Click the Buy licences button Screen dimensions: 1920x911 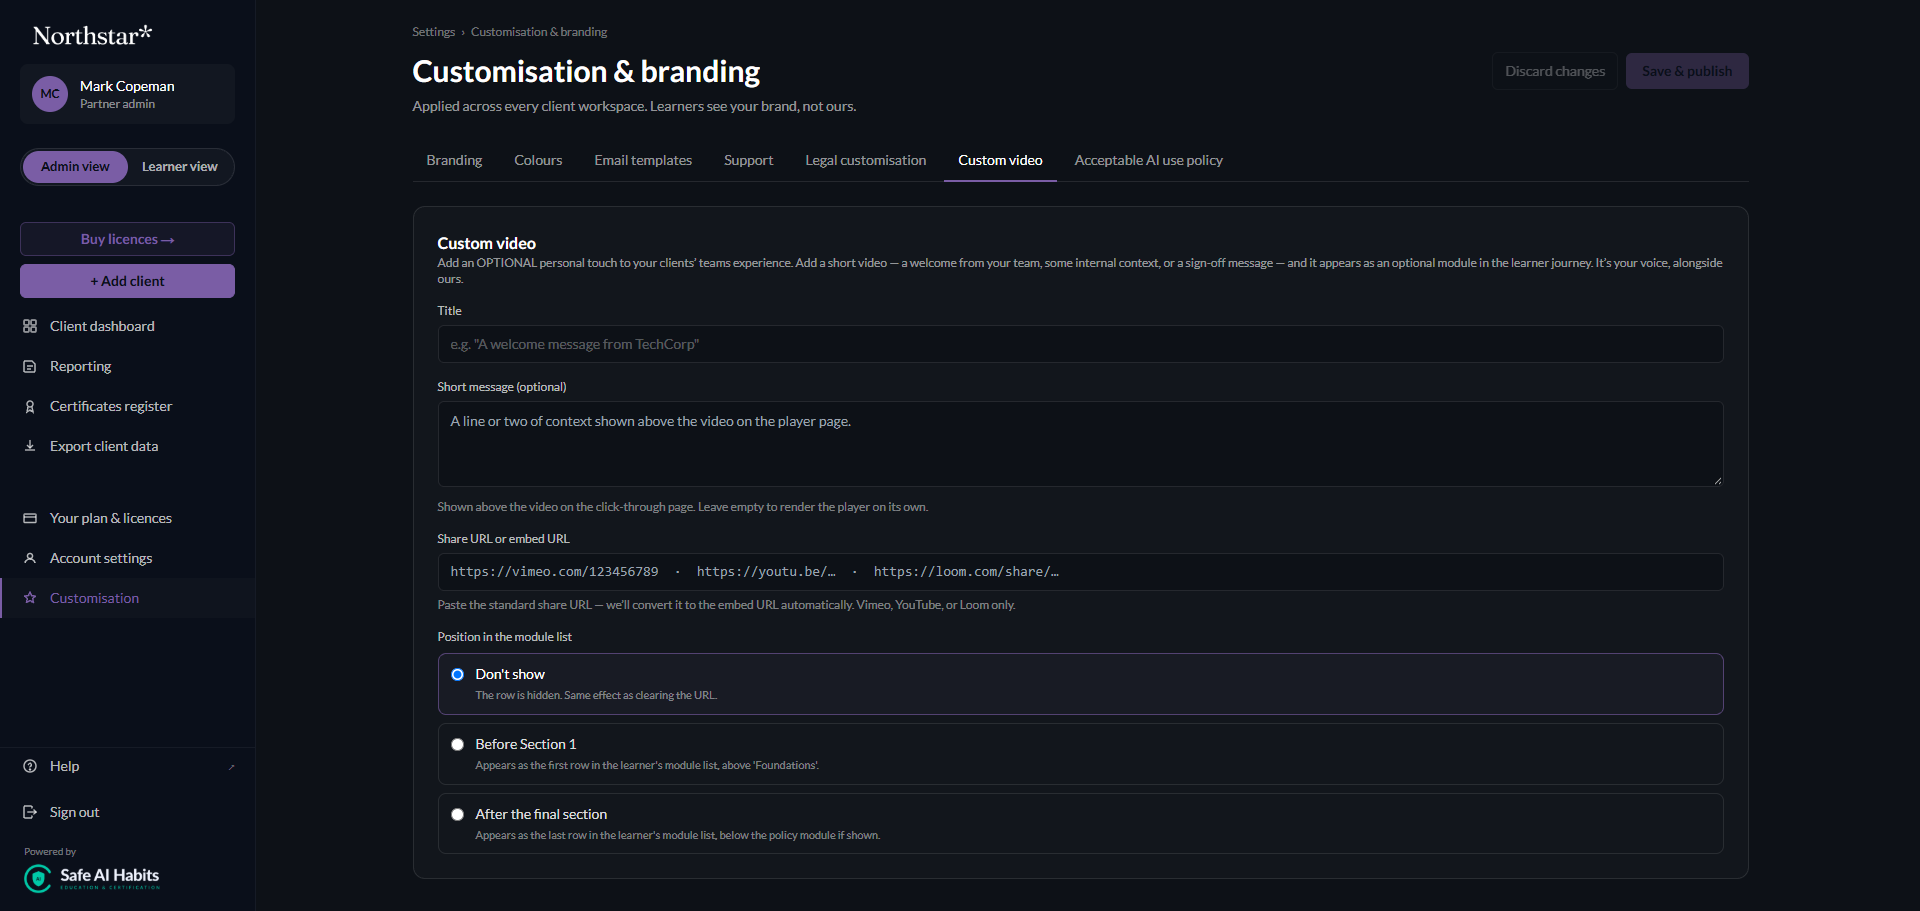coord(127,239)
